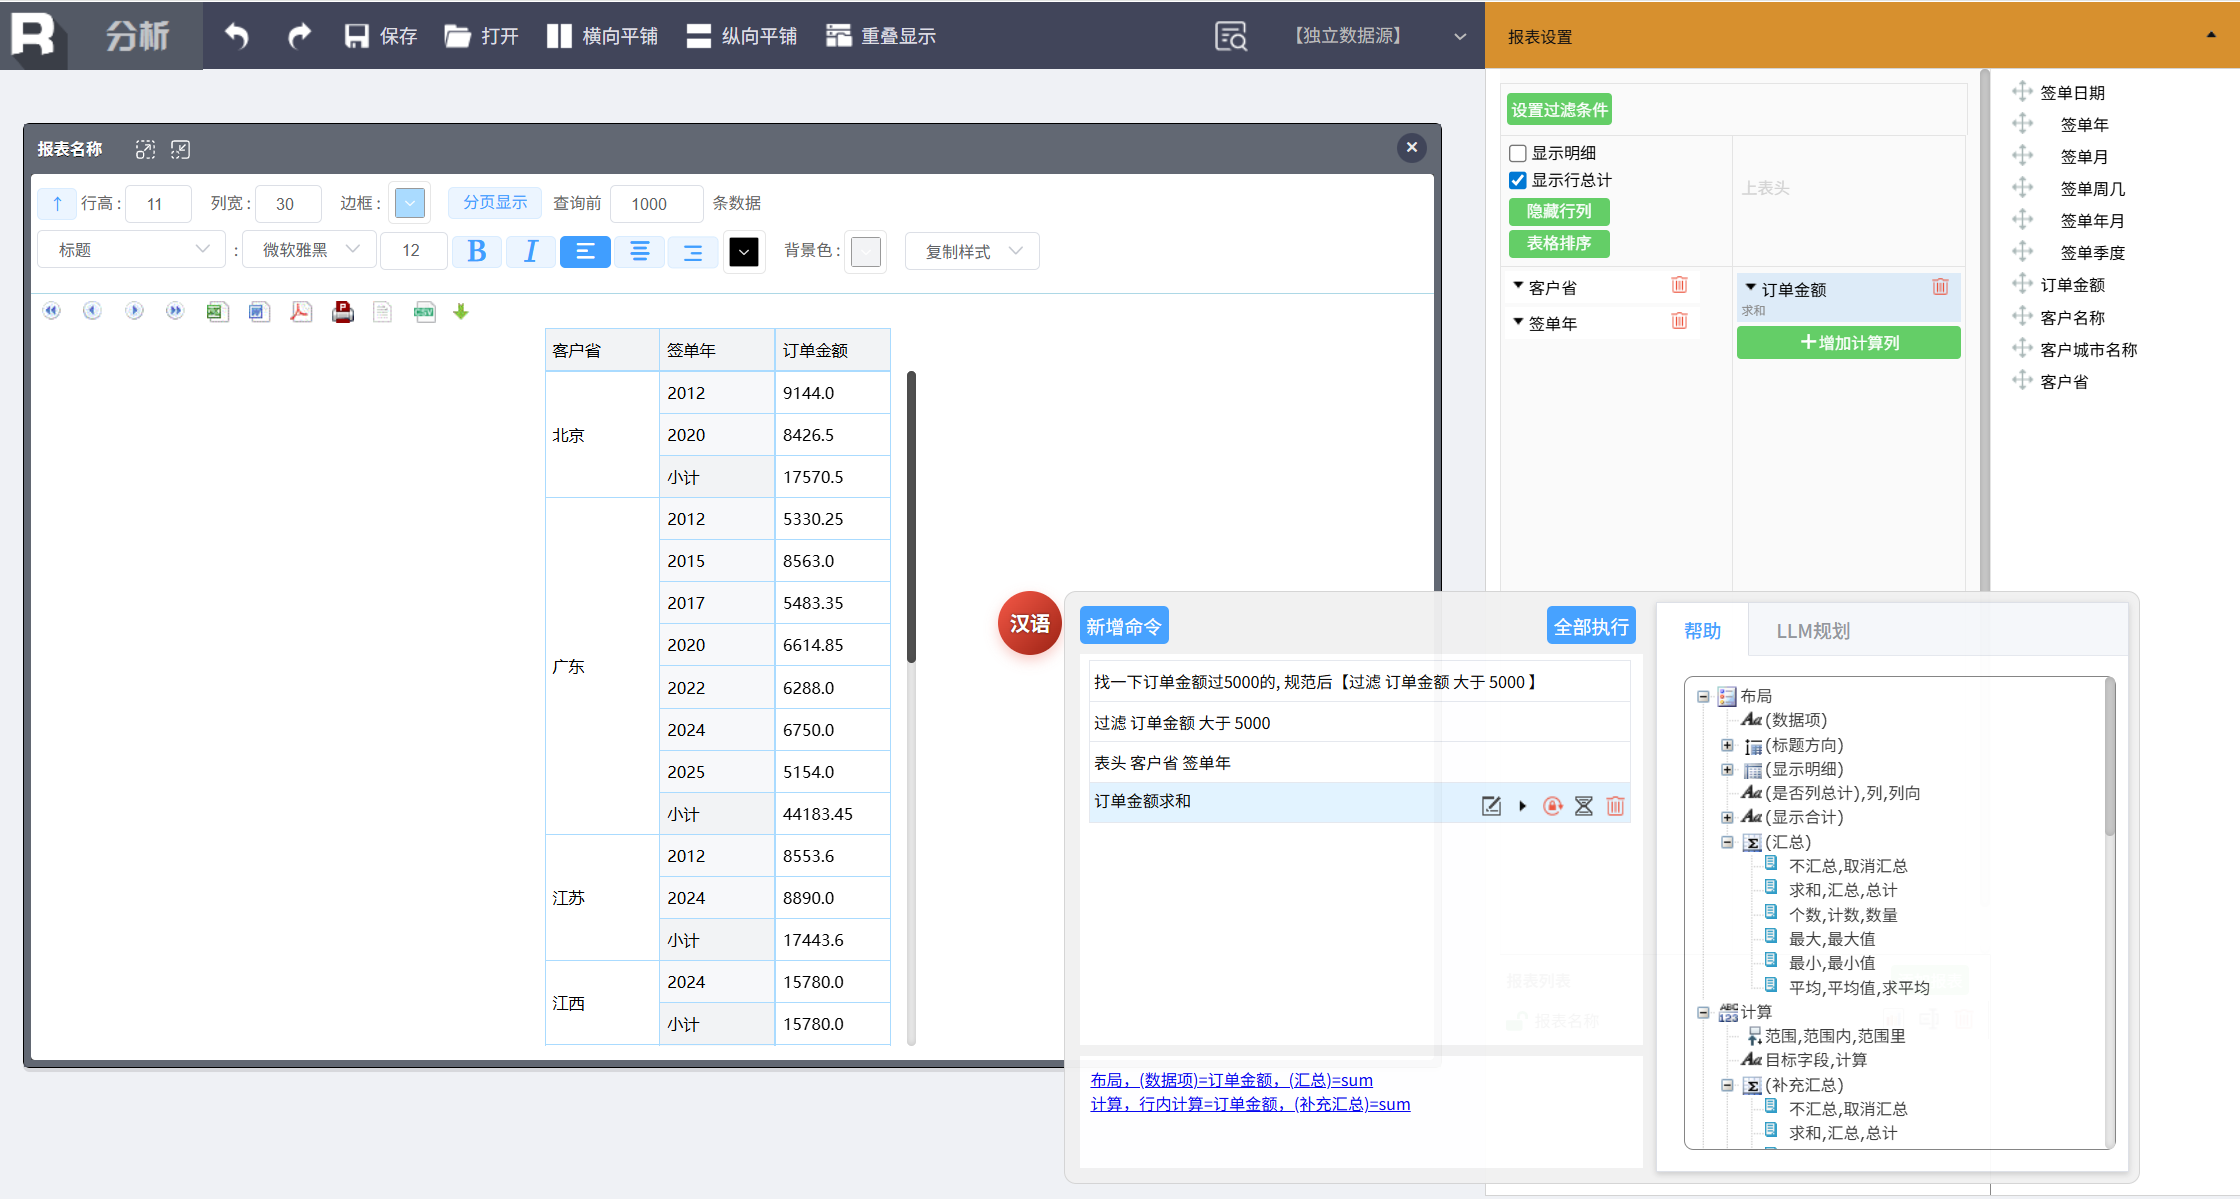Export the report as PDF
Screen dimensions: 2240x1199
300,312
